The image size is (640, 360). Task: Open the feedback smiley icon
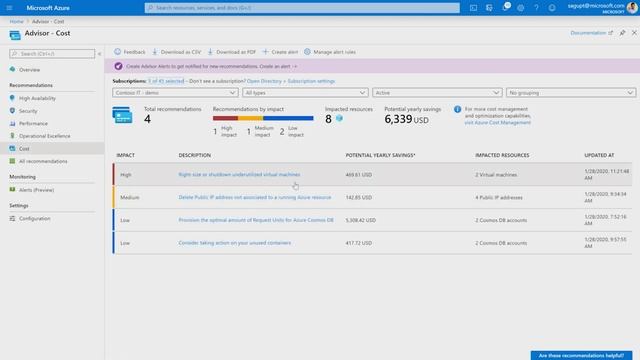click(552, 8)
